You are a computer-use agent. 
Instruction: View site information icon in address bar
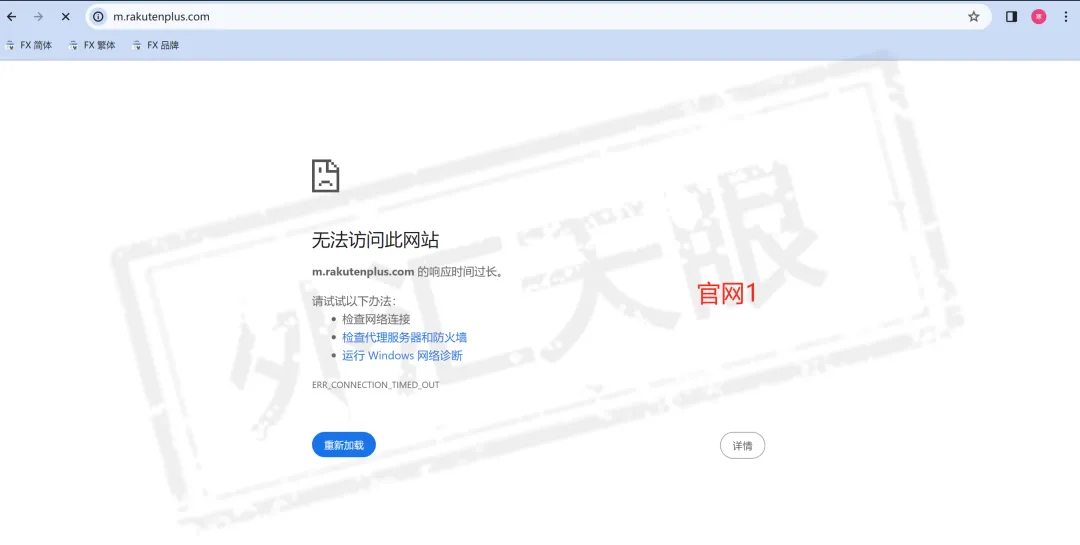tap(98, 17)
